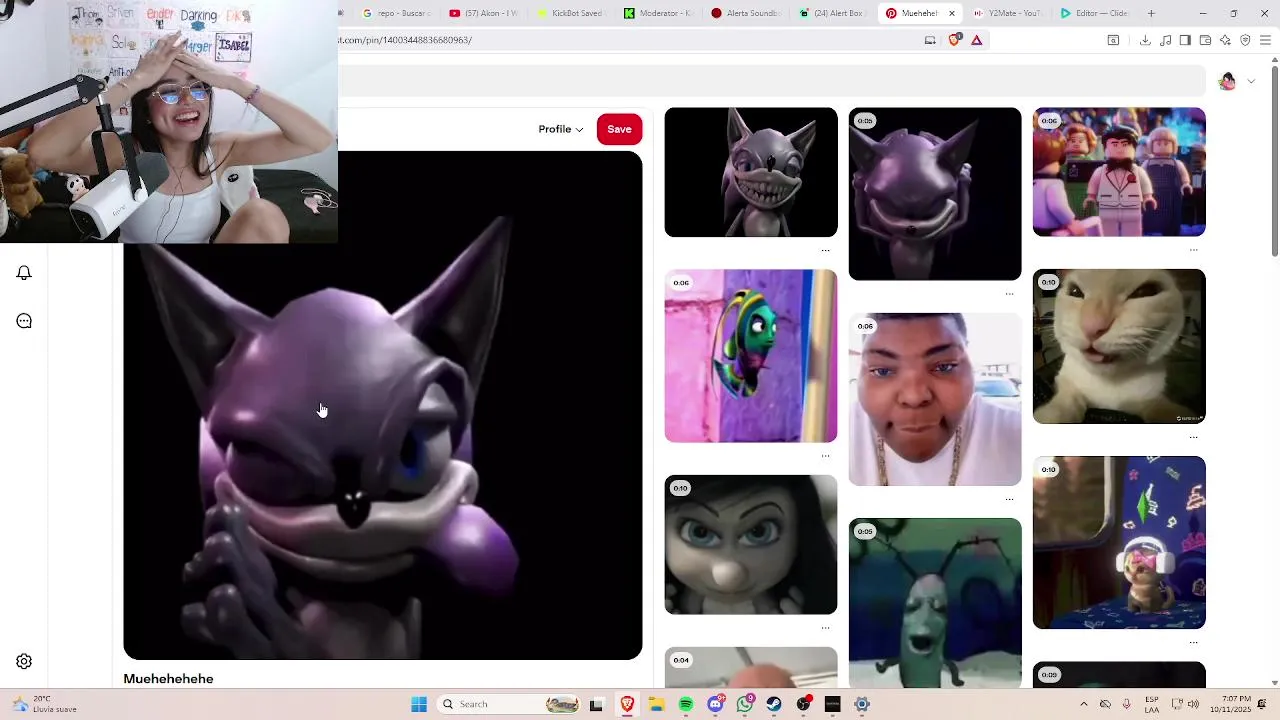This screenshot has width=1280, height=720.
Task: Open File Explorer from taskbar
Action: tap(656, 704)
